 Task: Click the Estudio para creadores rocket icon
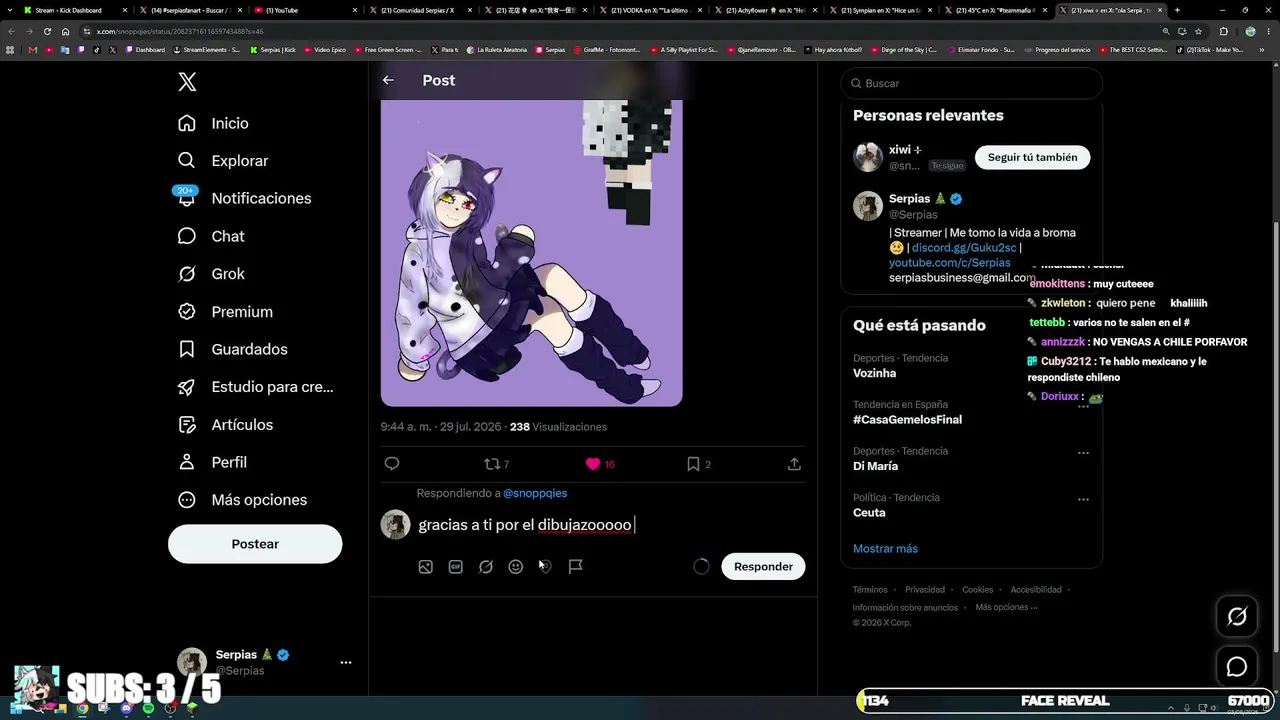[187, 387]
